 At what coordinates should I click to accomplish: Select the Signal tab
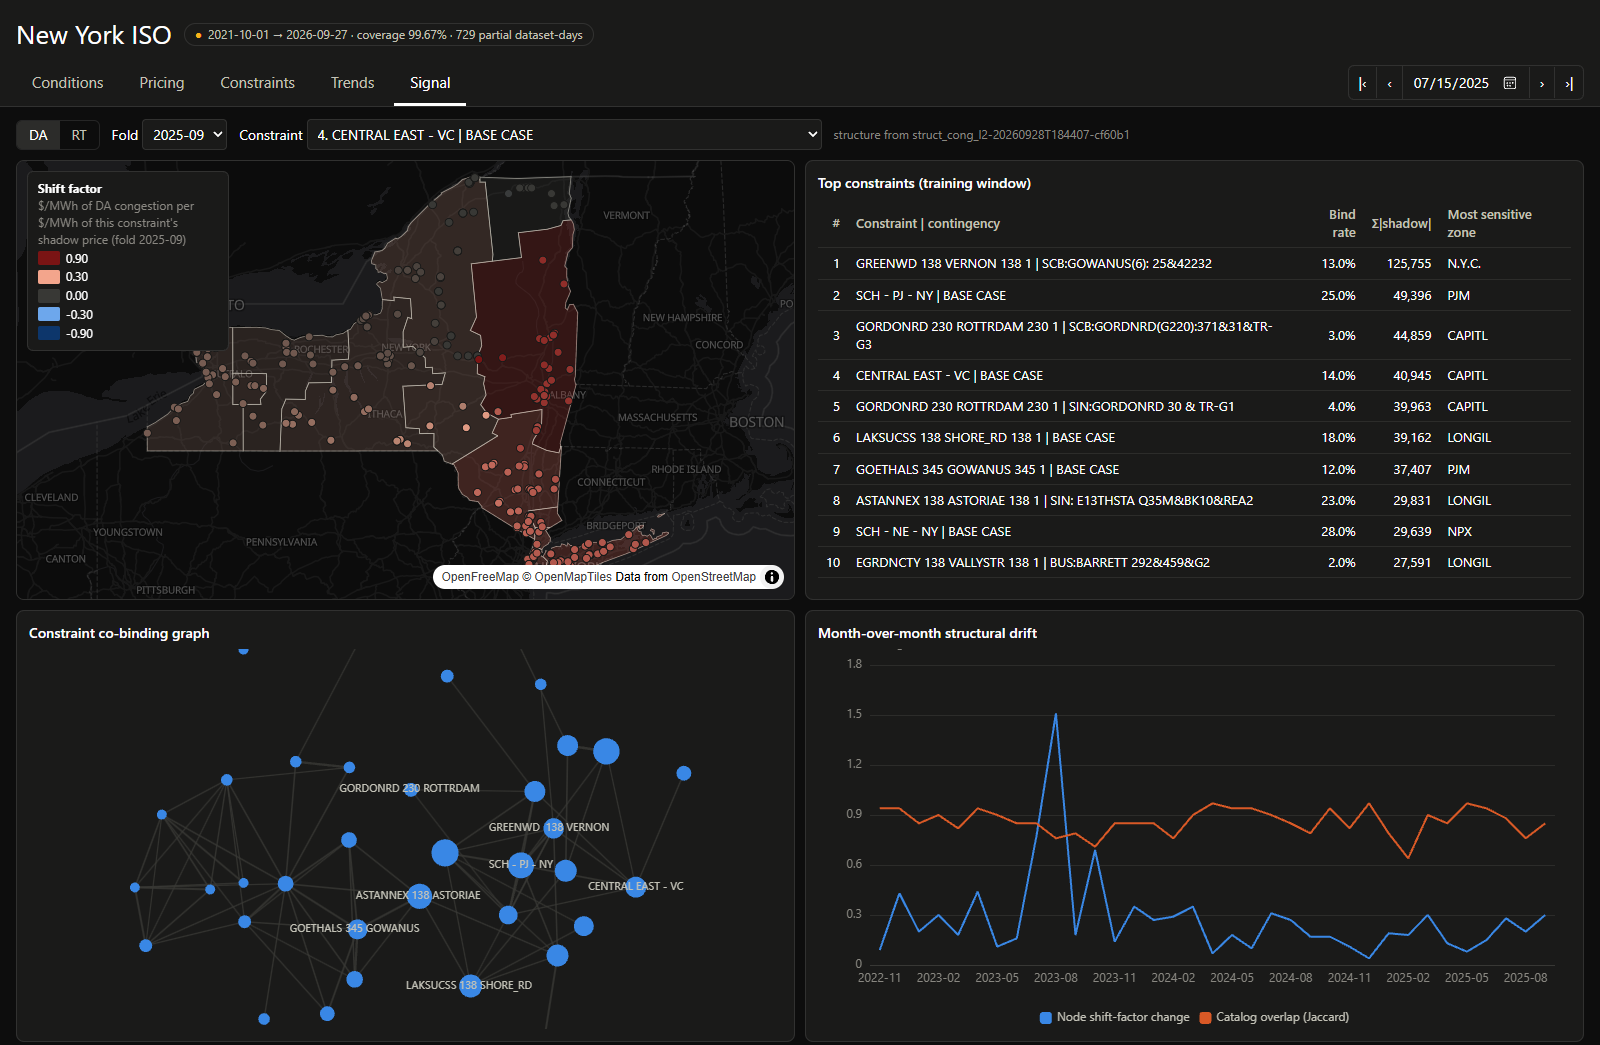click(430, 83)
